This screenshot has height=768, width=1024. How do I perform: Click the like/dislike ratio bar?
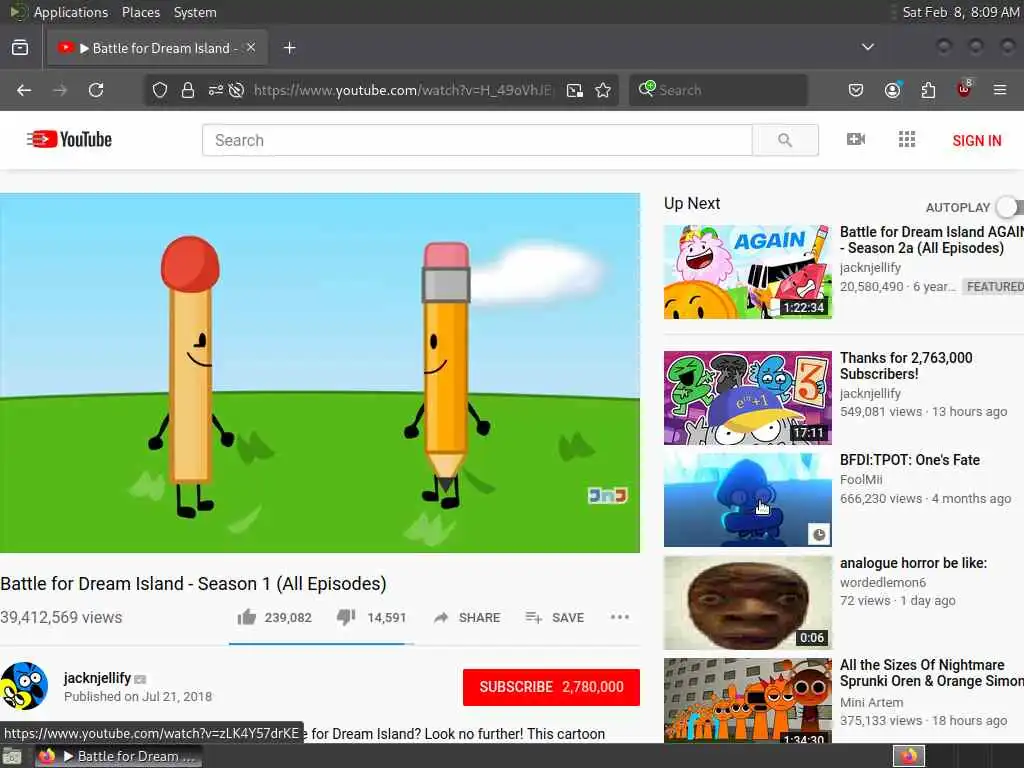click(321, 643)
